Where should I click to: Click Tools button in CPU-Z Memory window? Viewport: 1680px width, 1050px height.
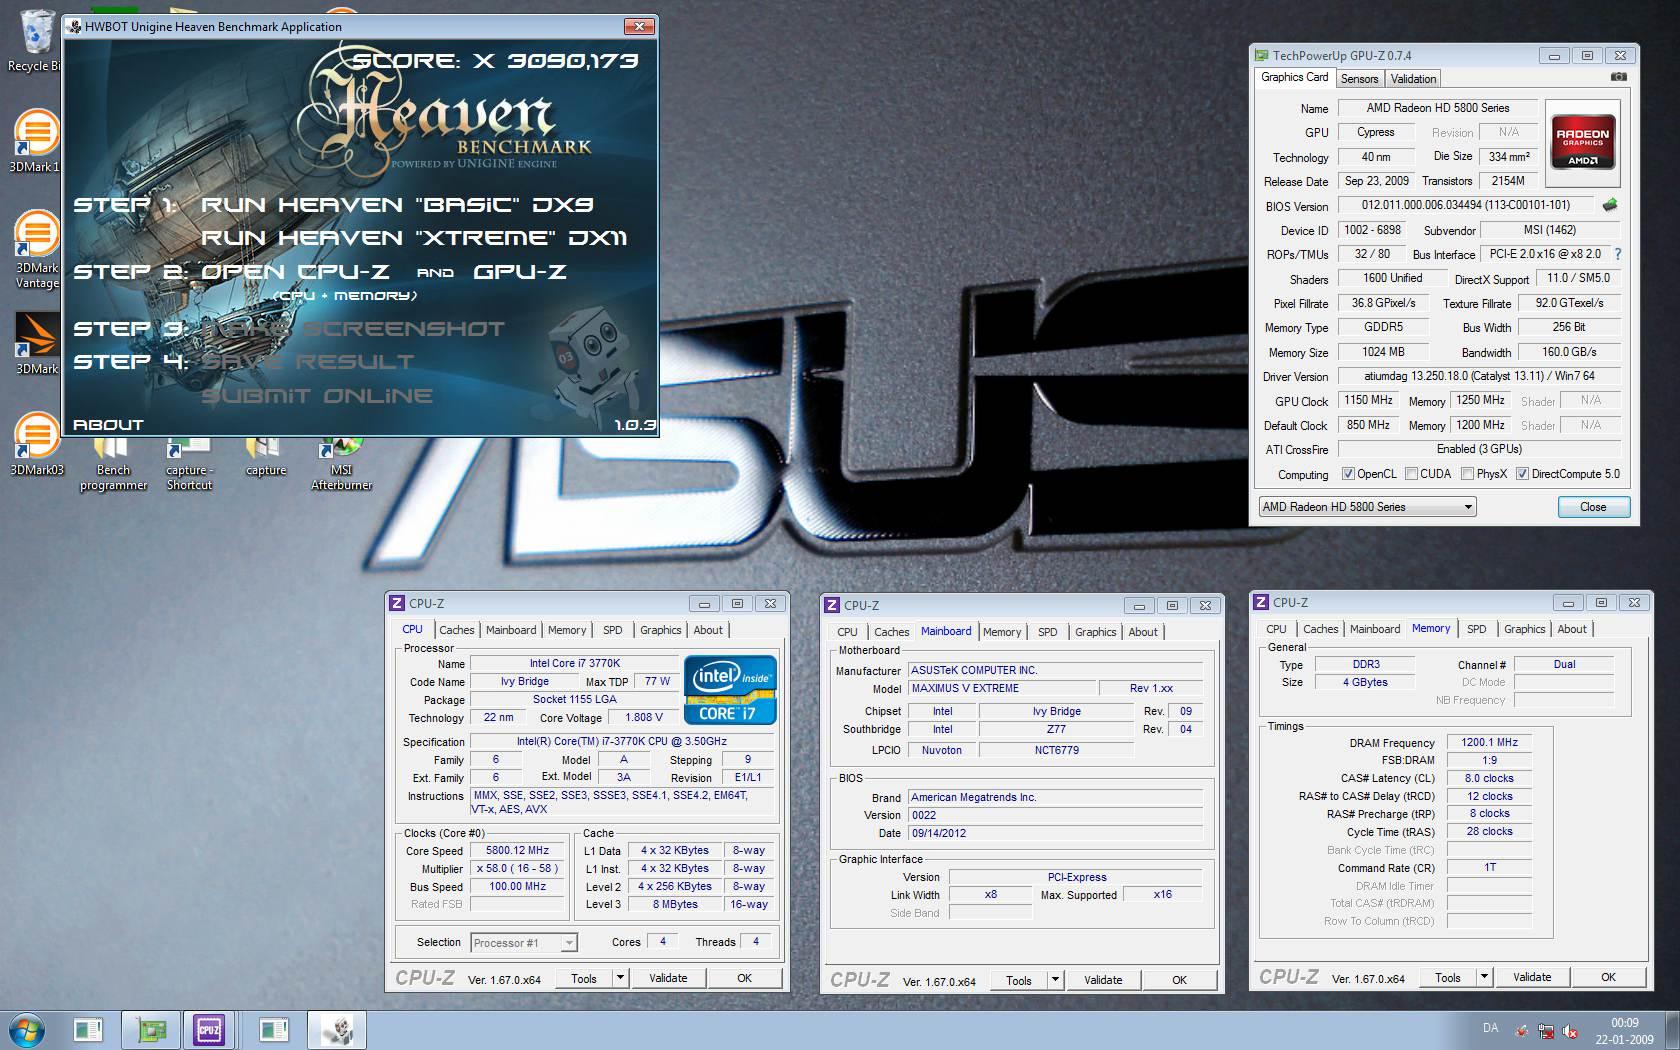click(1447, 977)
